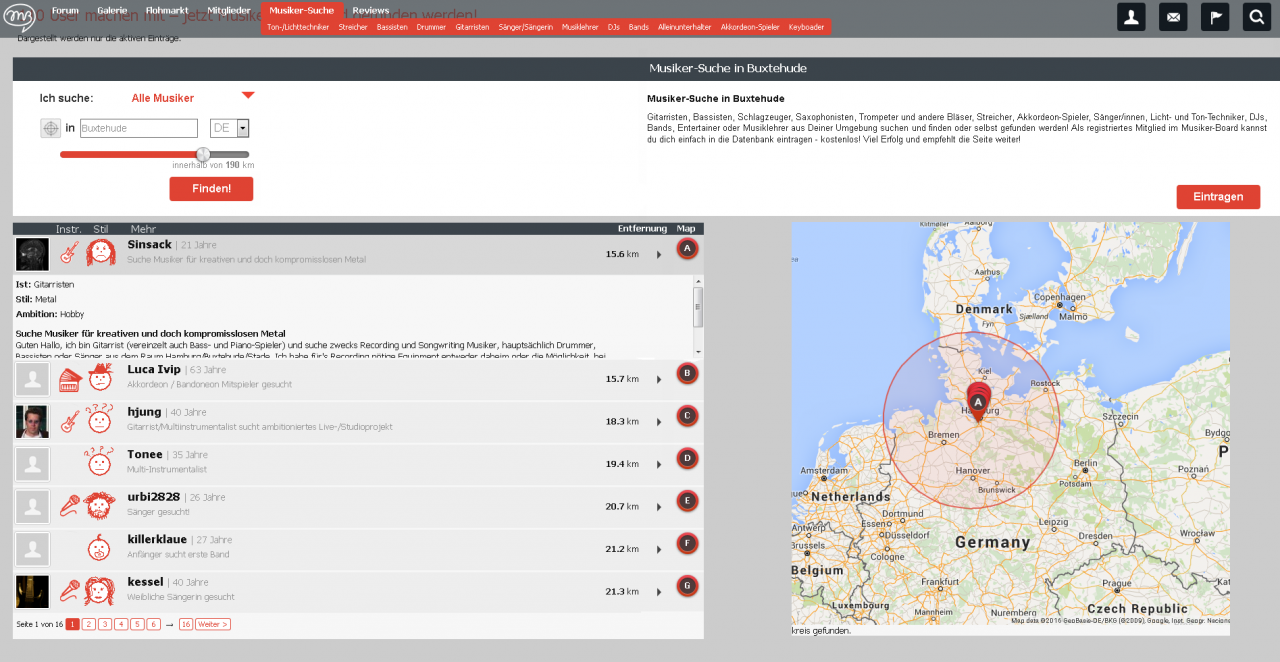Open the Forum menu item
The image size is (1280, 662).
click(x=65, y=10)
